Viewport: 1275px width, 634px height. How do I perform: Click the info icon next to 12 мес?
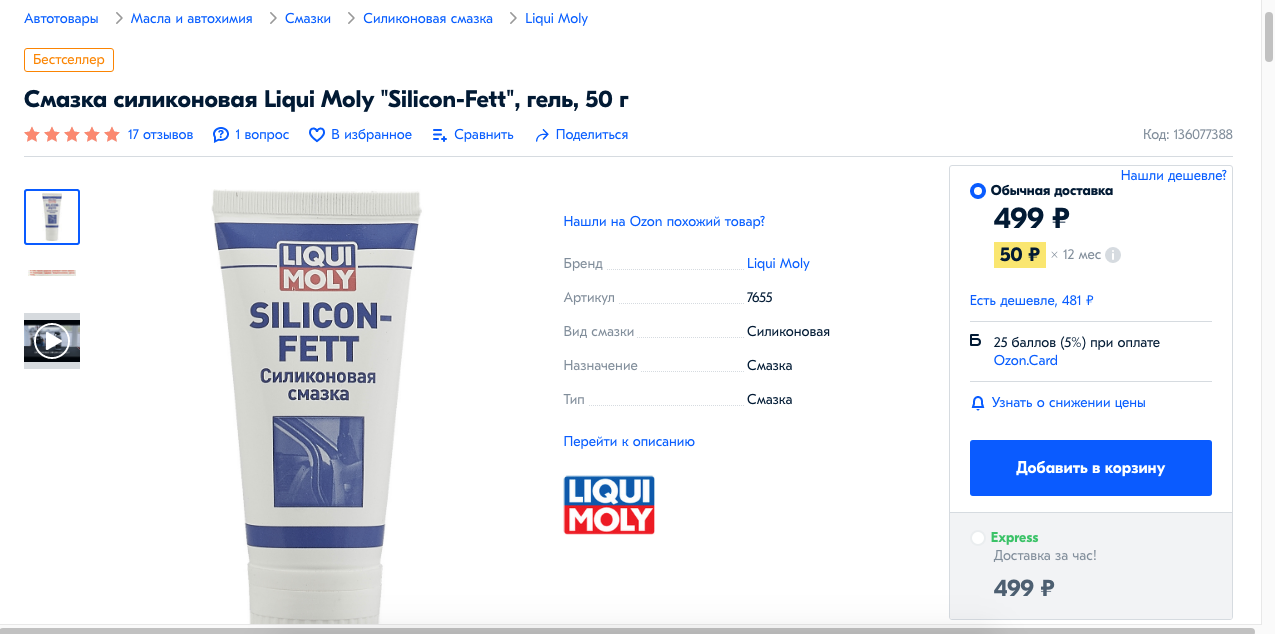tap(1113, 255)
